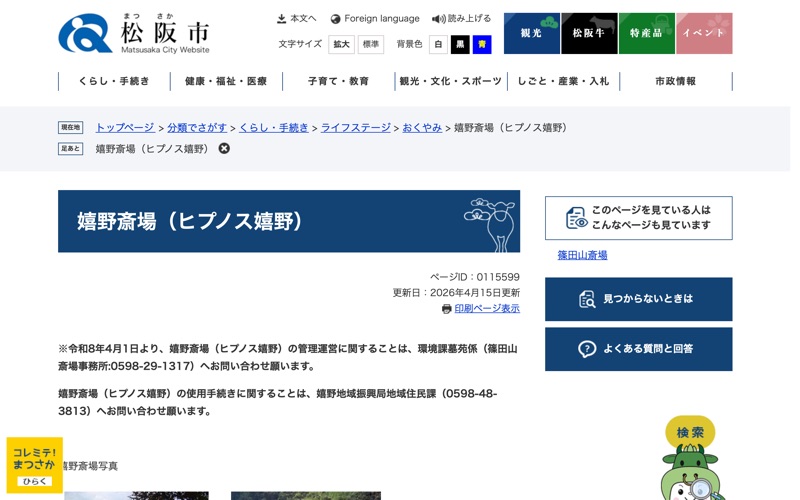Go to 分類でさがす breadcrumb link
800x500 pixels.
tap(197, 128)
